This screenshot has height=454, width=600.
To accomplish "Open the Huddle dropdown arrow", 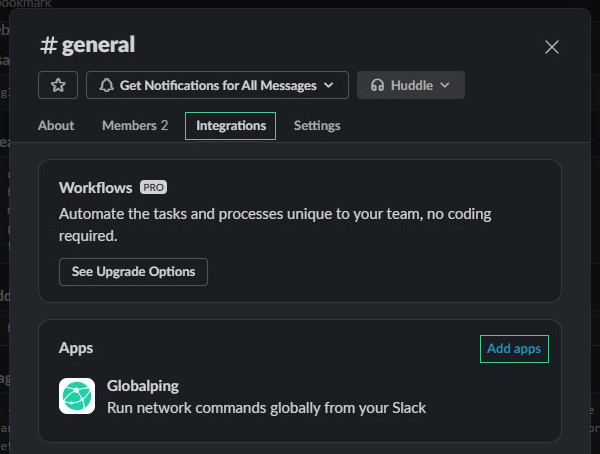I will 445,85.
